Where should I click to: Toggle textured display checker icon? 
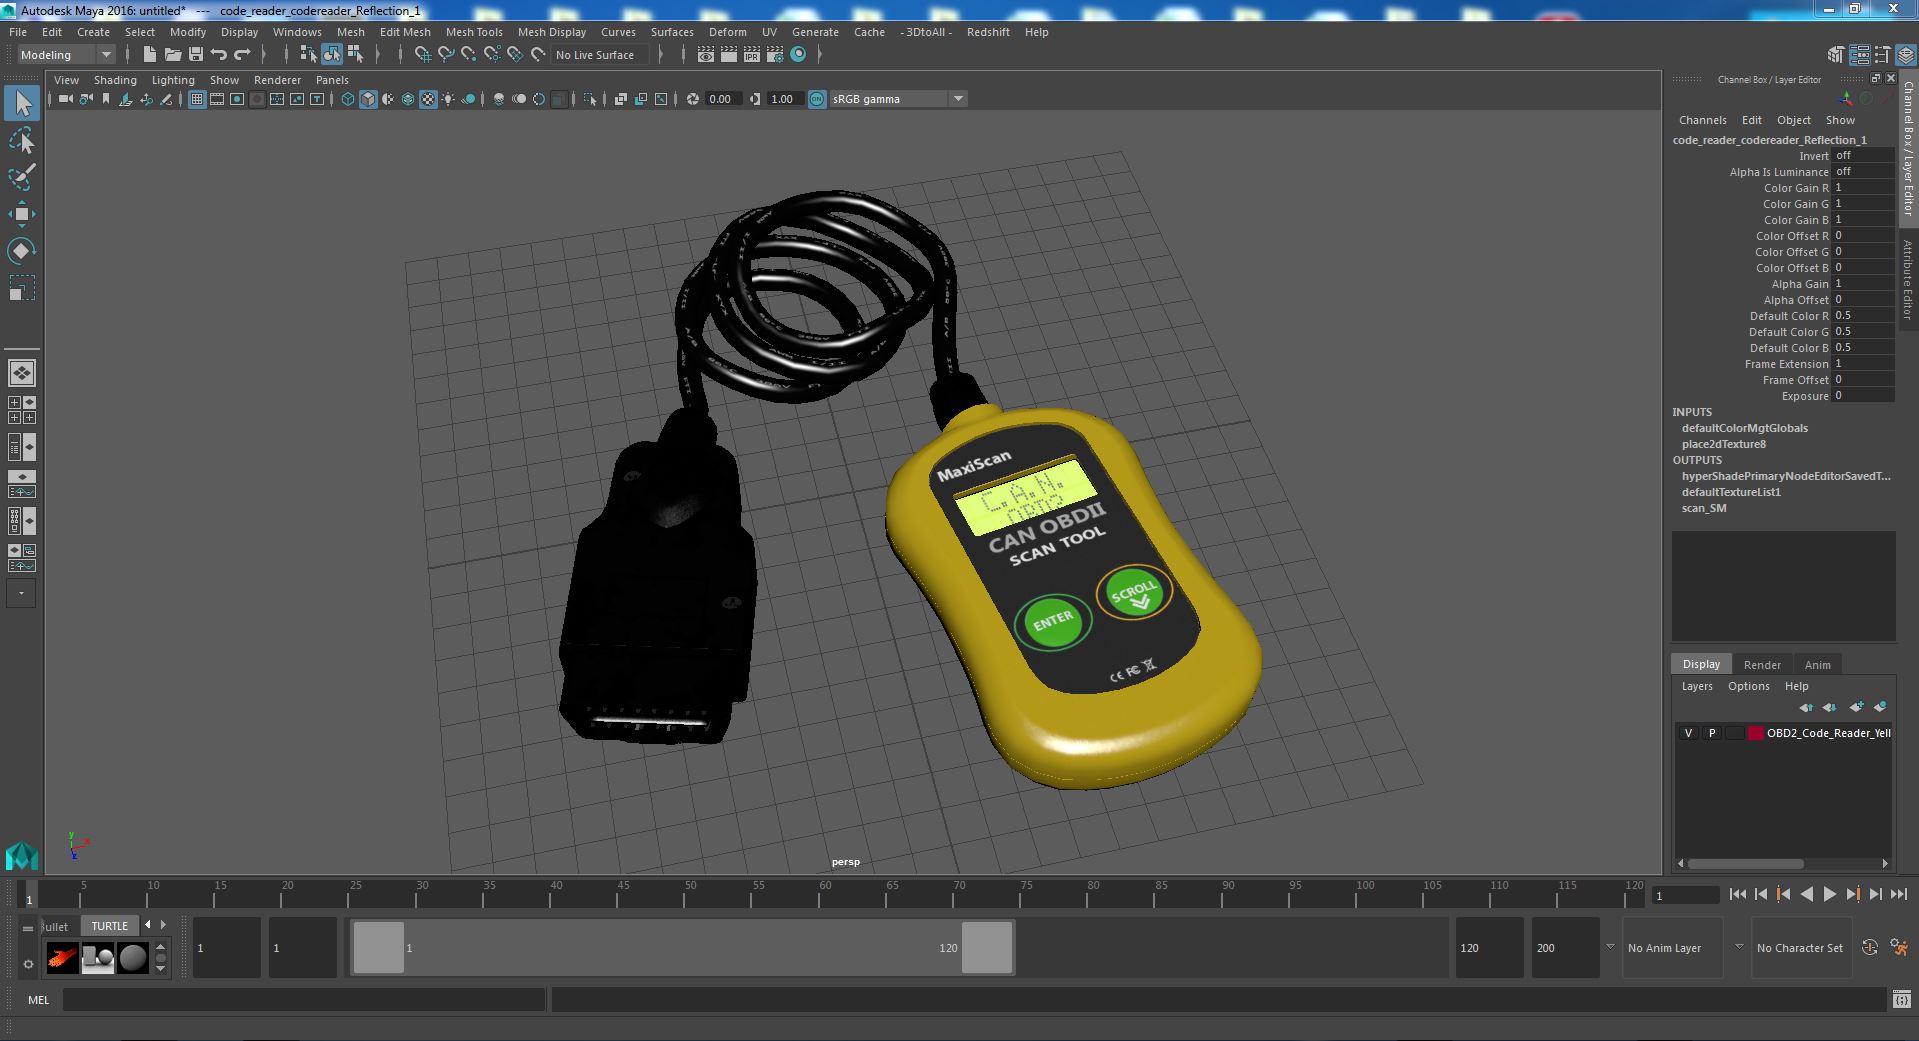pos(428,99)
